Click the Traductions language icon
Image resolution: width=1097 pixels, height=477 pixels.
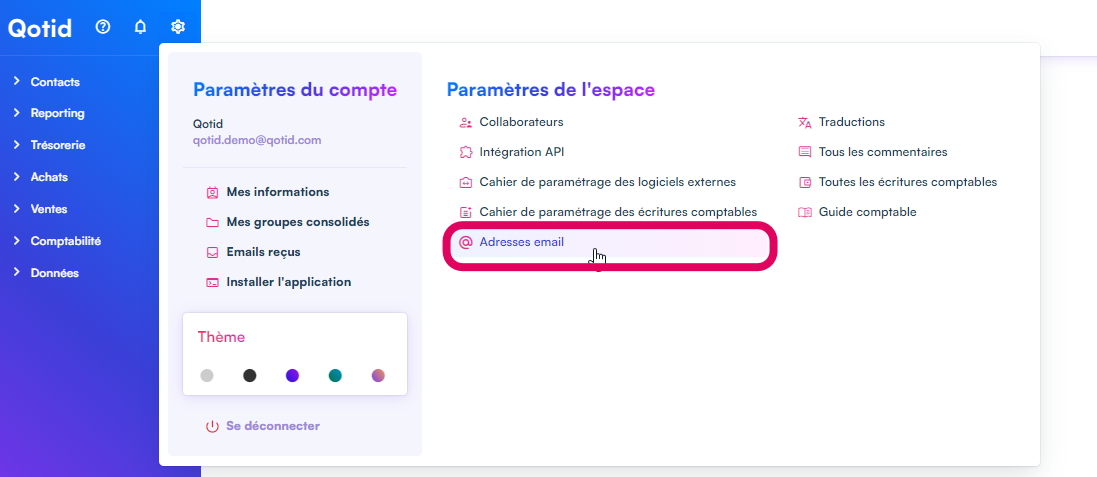tap(805, 122)
